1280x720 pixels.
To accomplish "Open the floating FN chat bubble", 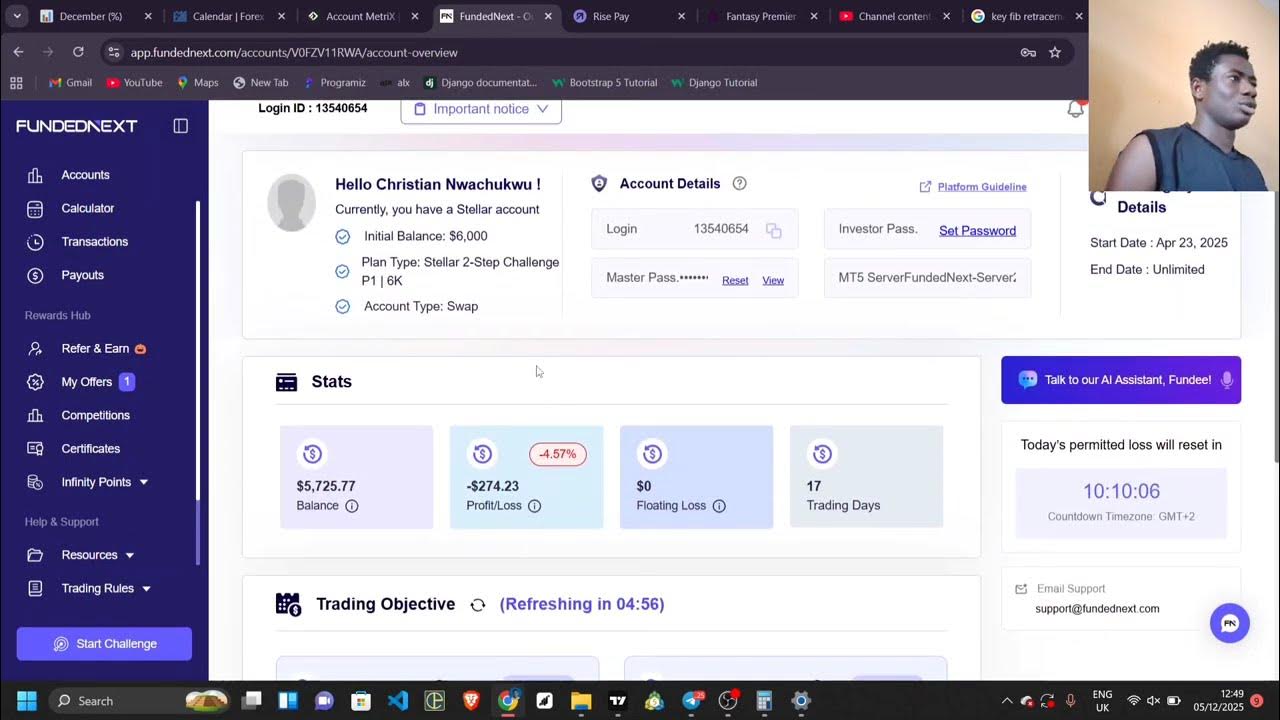I will (x=1230, y=623).
